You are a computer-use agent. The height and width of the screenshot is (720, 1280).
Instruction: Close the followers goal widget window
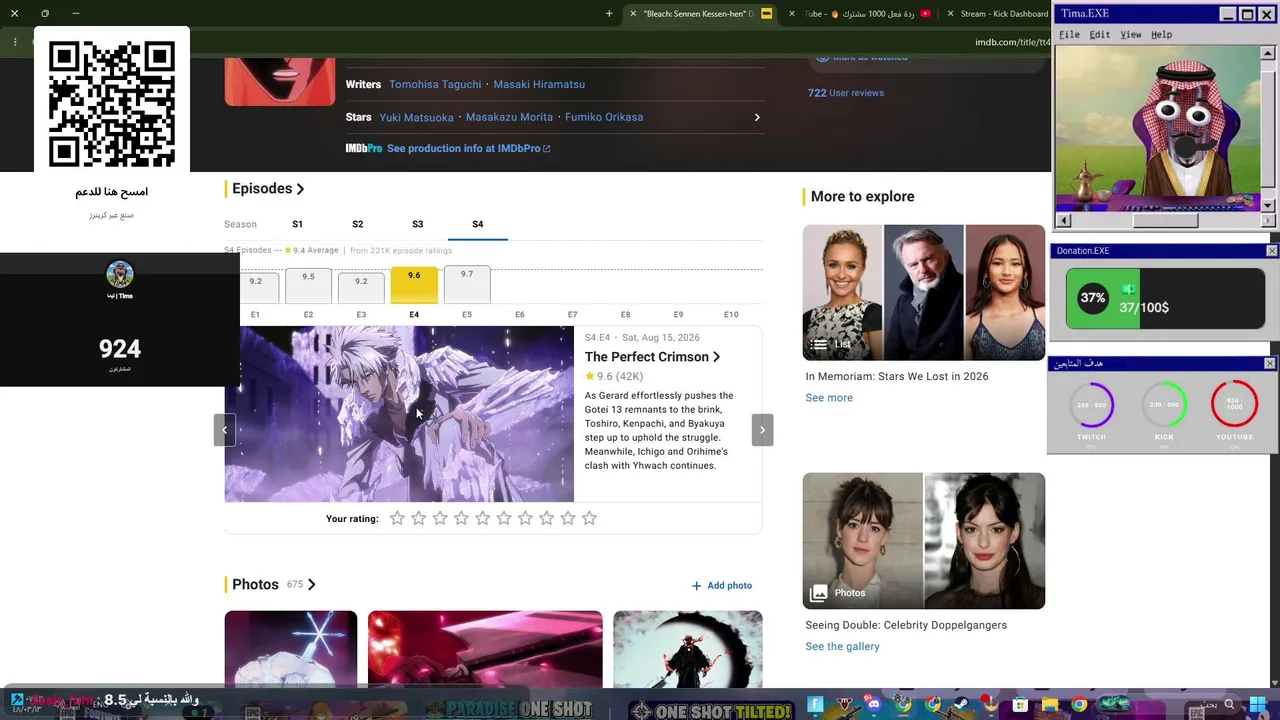(x=1270, y=364)
